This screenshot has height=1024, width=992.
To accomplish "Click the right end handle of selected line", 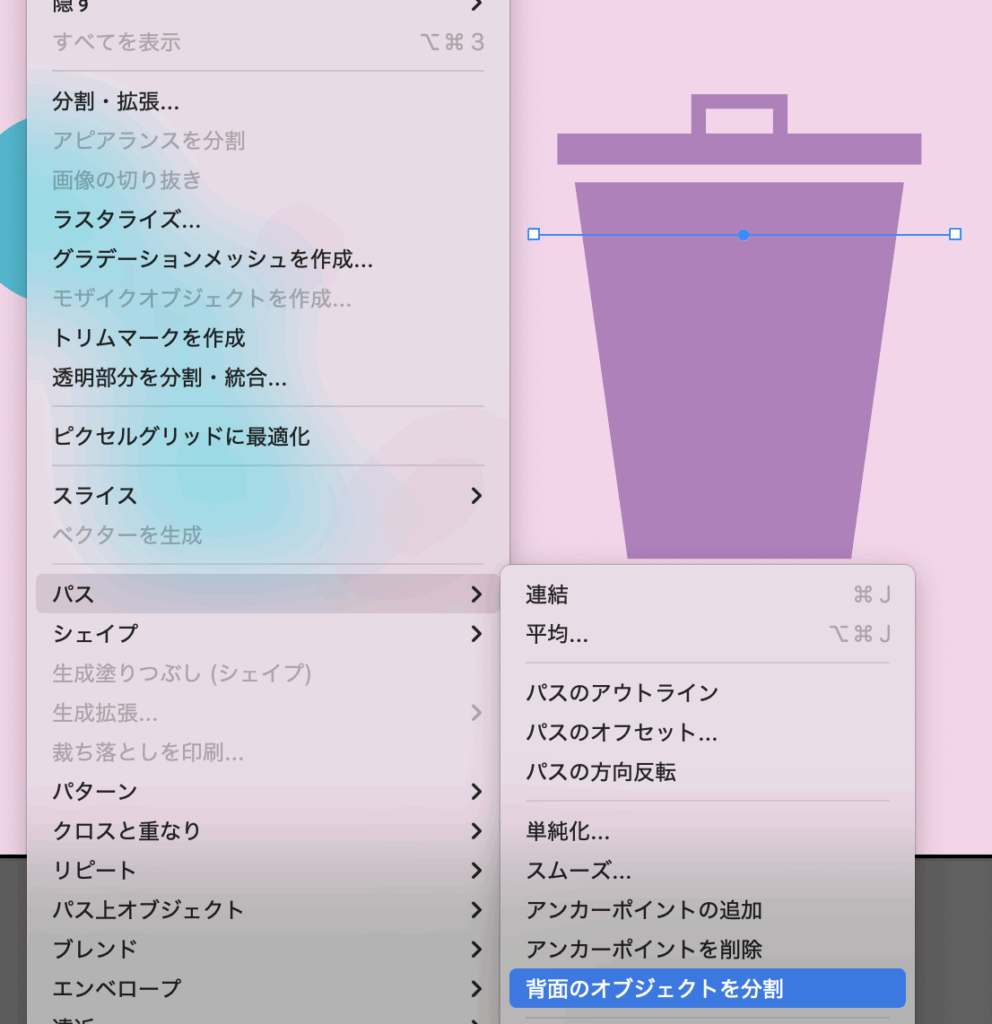I will (x=955, y=234).
